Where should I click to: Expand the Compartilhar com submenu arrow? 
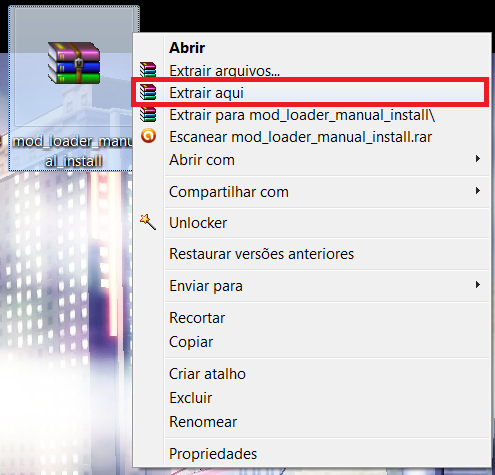point(478,191)
